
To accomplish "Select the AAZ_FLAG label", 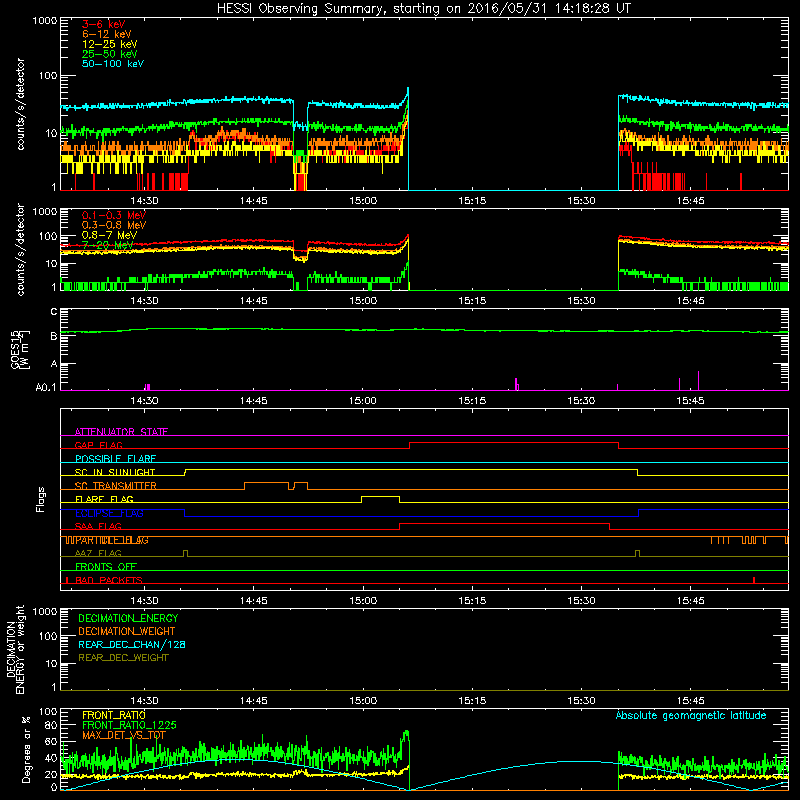I will pos(98,553).
